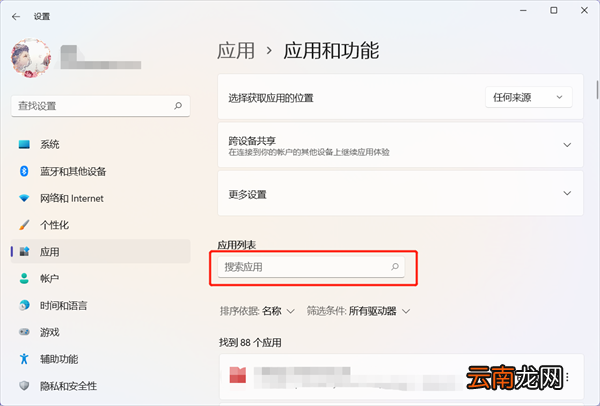Image resolution: width=600 pixels, height=406 pixels.
Task: Click the magnifier icon in 搜索应用 box
Action: [395, 267]
